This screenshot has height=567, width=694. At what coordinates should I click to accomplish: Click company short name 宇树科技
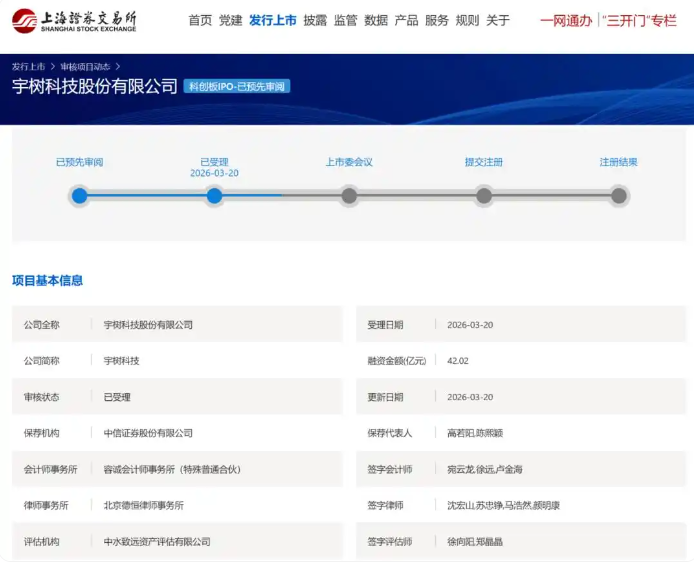coord(122,361)
